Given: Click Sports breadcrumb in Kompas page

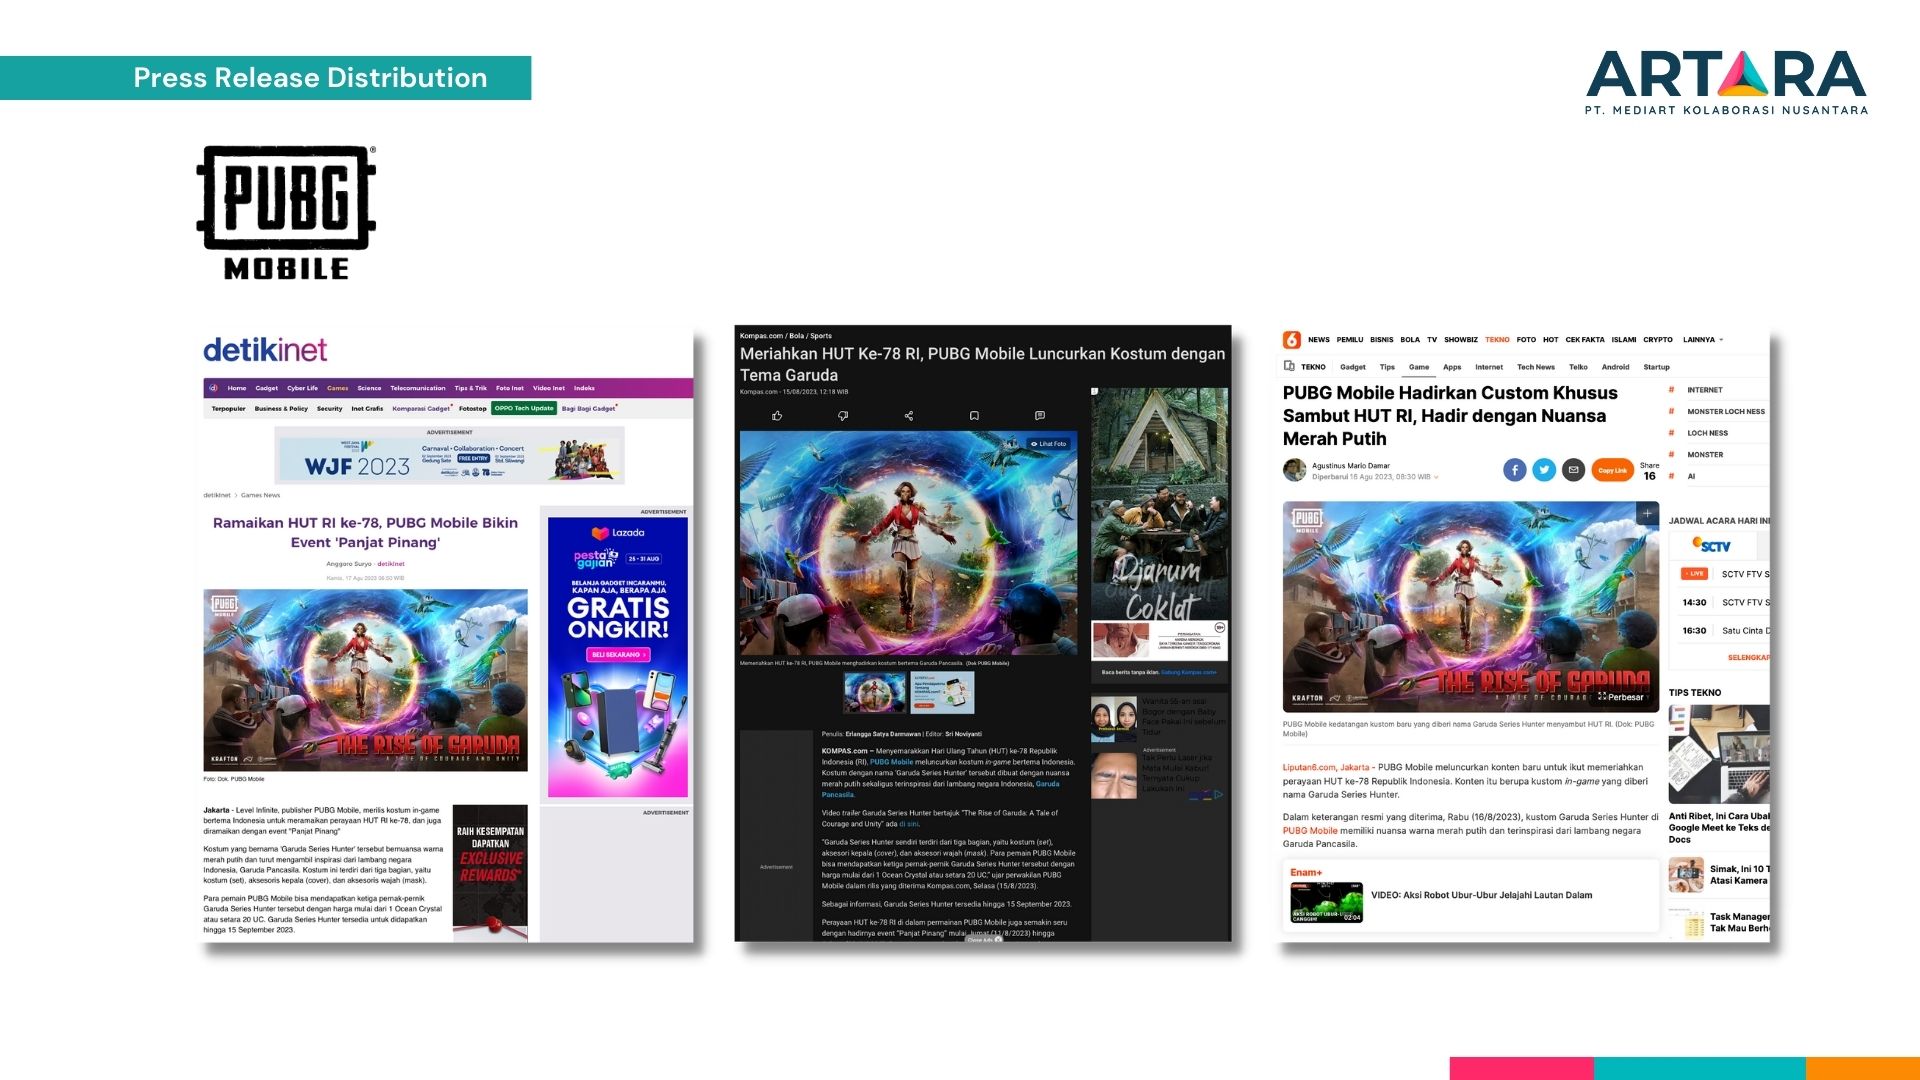Looking at the screenshot, I should coord(821,336).
